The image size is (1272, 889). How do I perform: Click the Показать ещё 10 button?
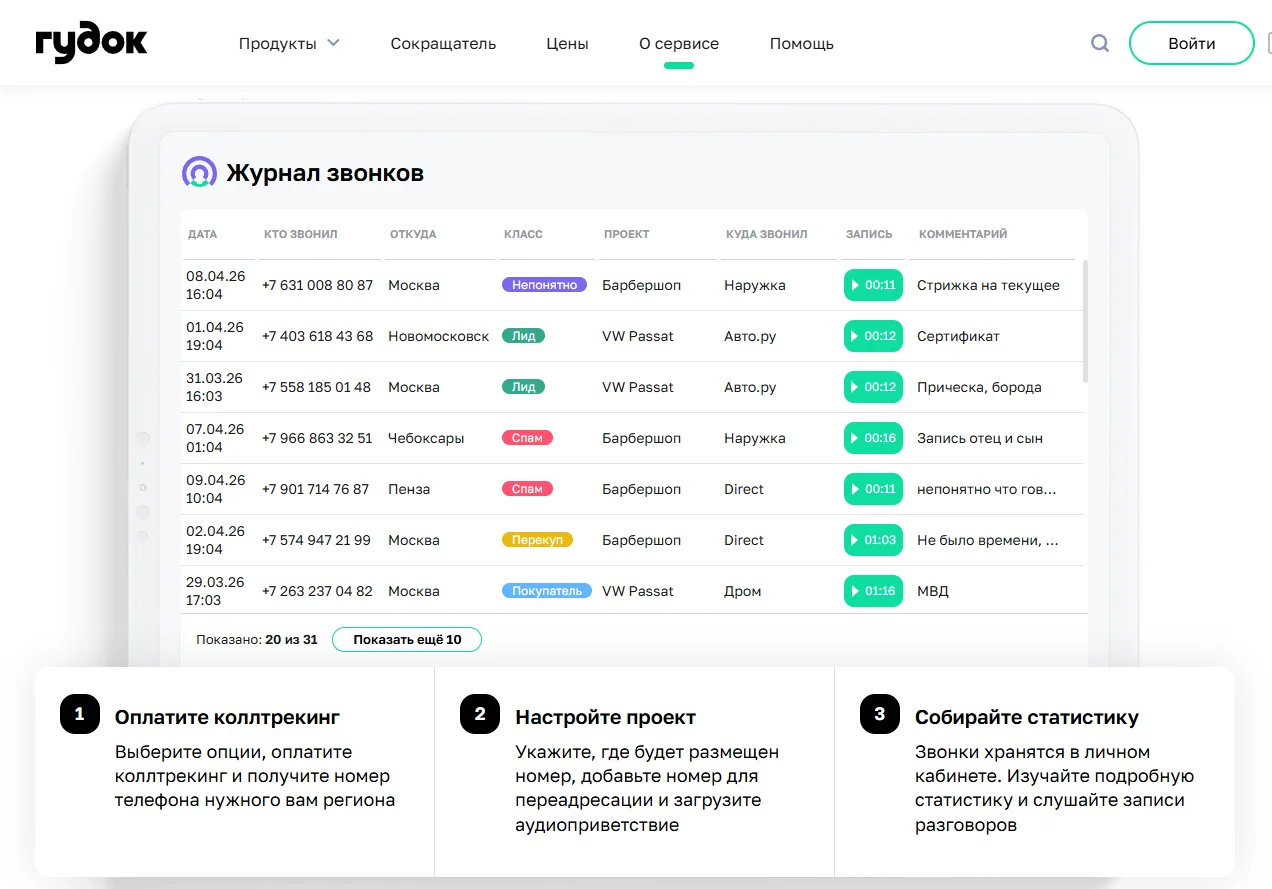(x=407, y=639)
